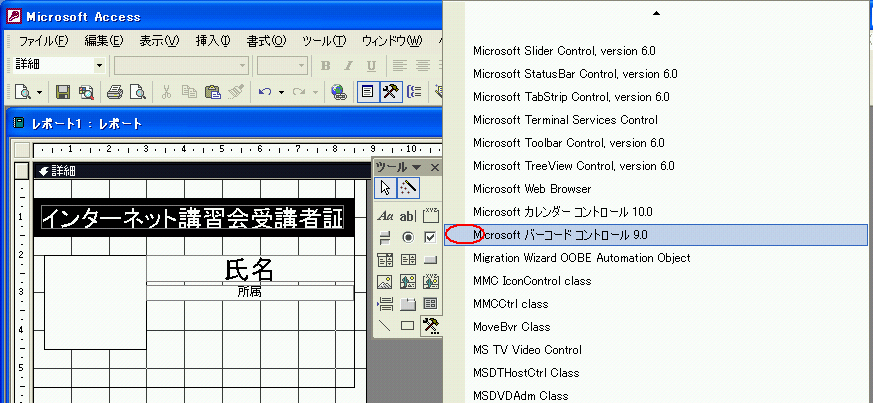Select the Image tool in toolbox
The image size is (873, 403).
[385, 282]
